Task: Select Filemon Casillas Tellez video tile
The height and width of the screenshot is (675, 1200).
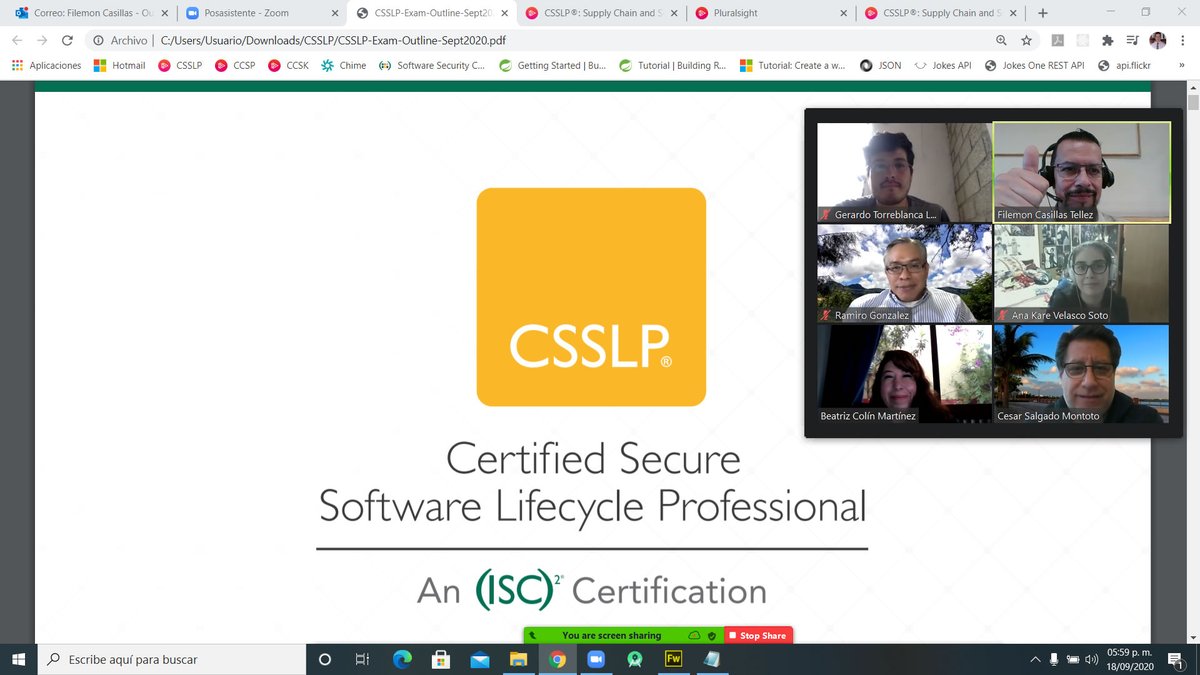Action: coord(1081,172)
